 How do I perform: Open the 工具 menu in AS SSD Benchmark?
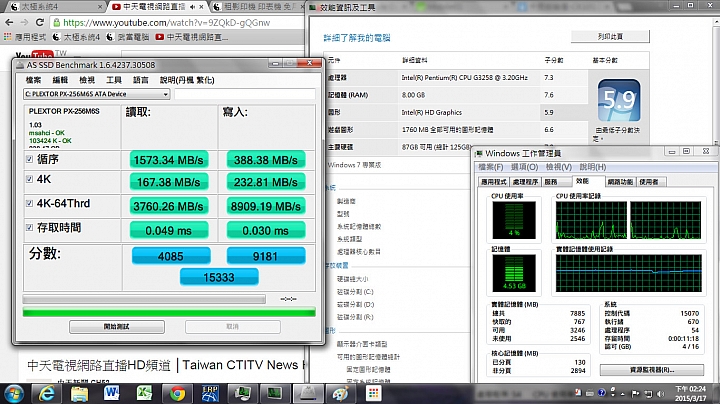[113, 80]
